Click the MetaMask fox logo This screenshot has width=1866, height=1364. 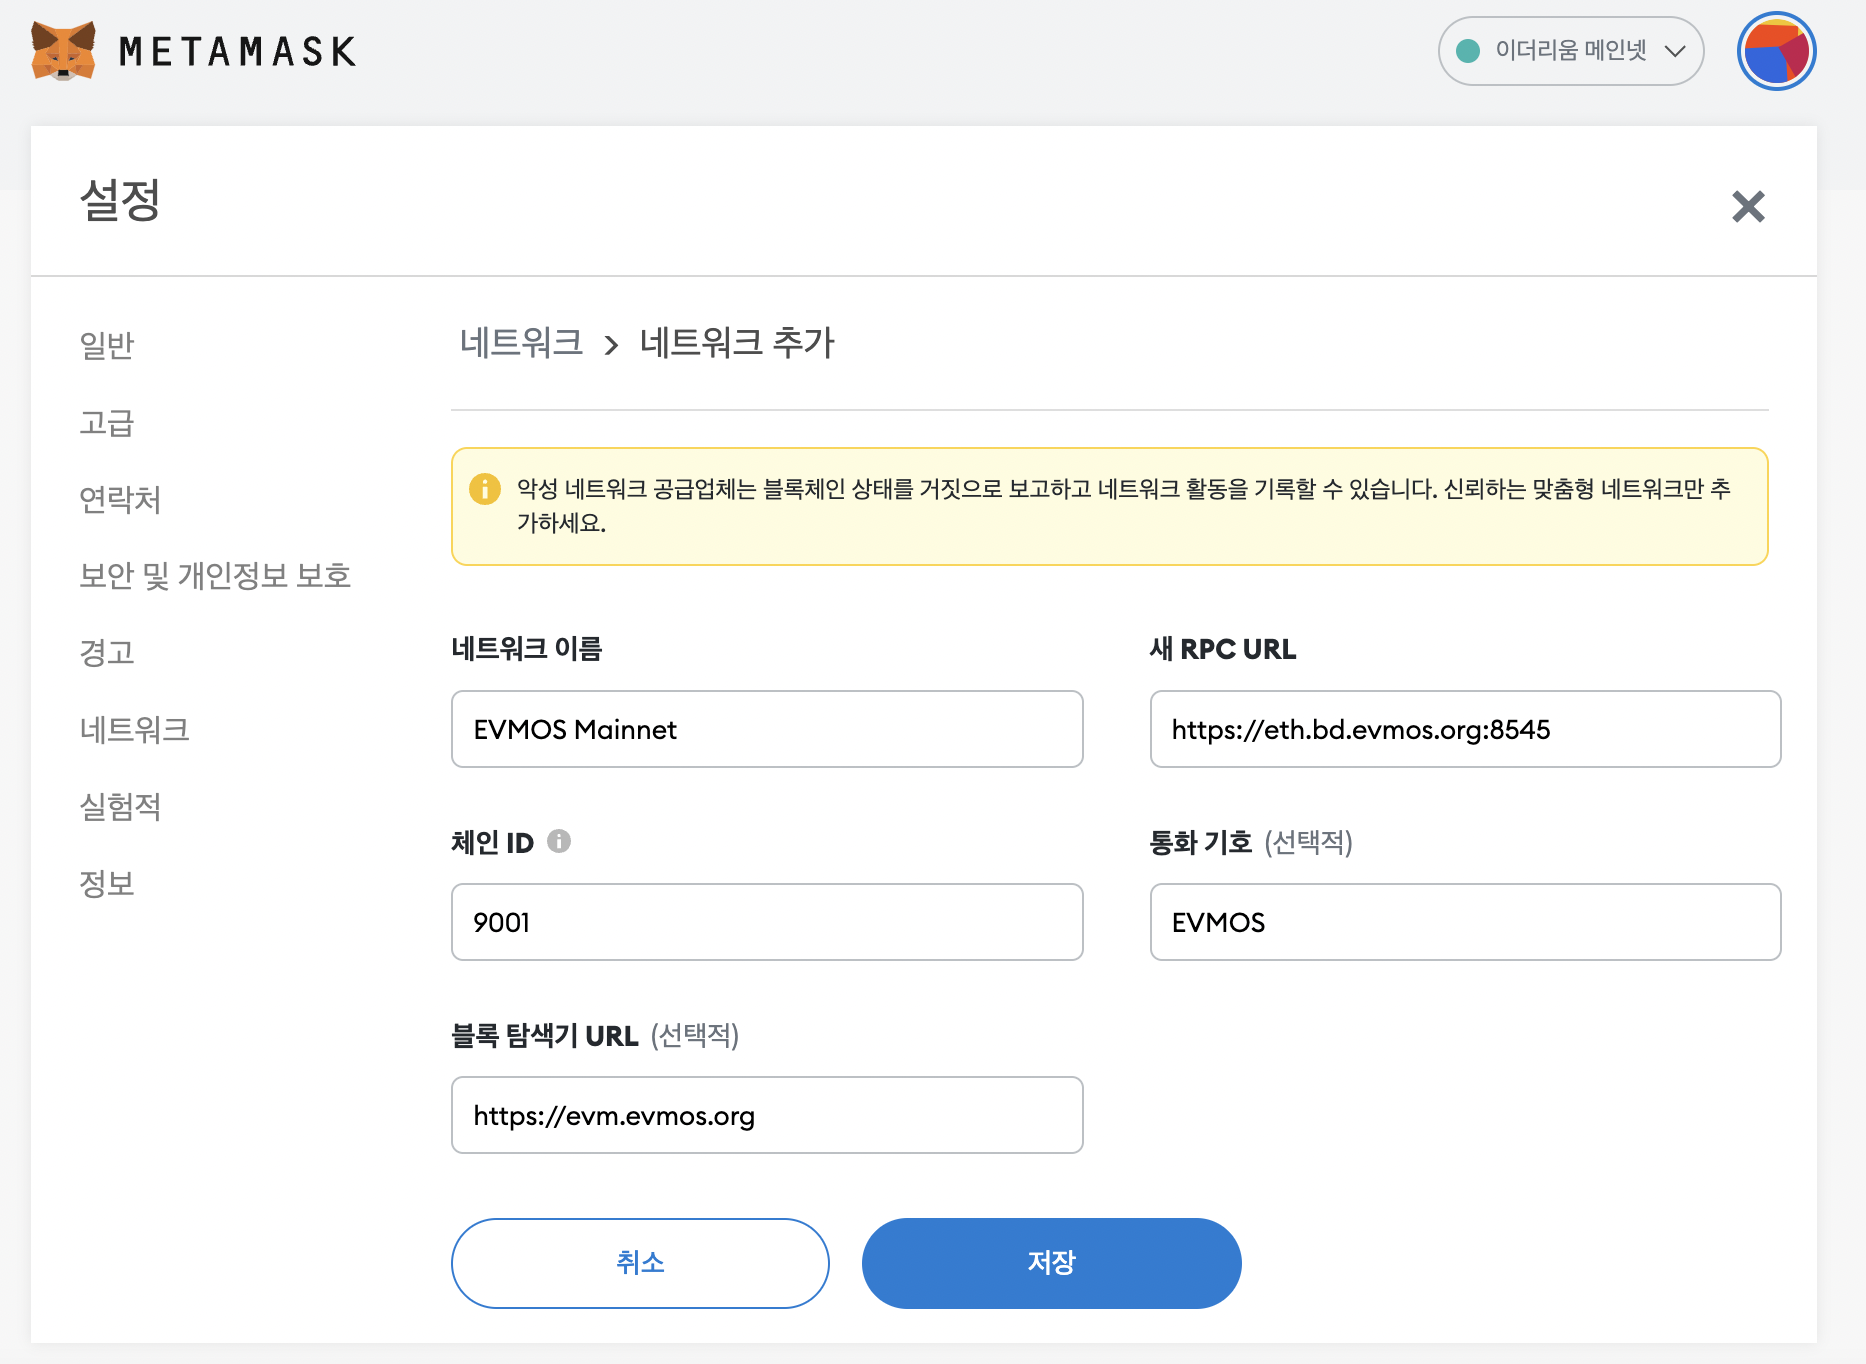pos(63,50)
